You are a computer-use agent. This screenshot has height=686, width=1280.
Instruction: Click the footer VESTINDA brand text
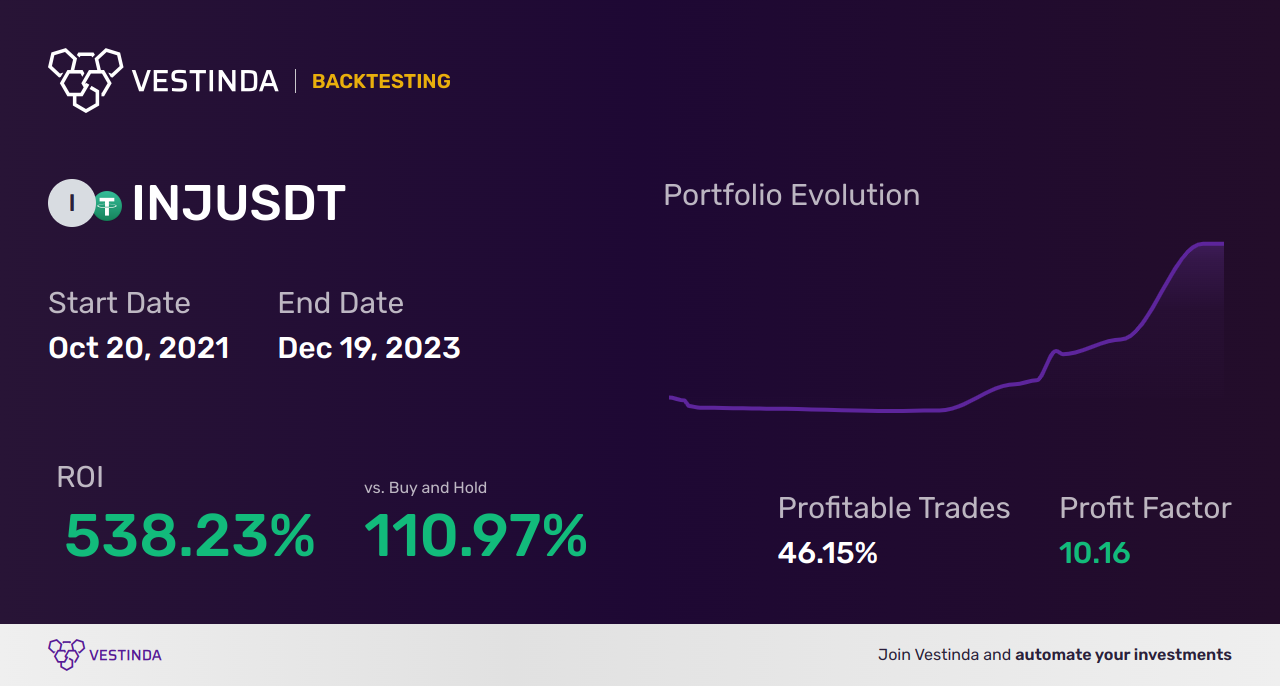[125, 656]
